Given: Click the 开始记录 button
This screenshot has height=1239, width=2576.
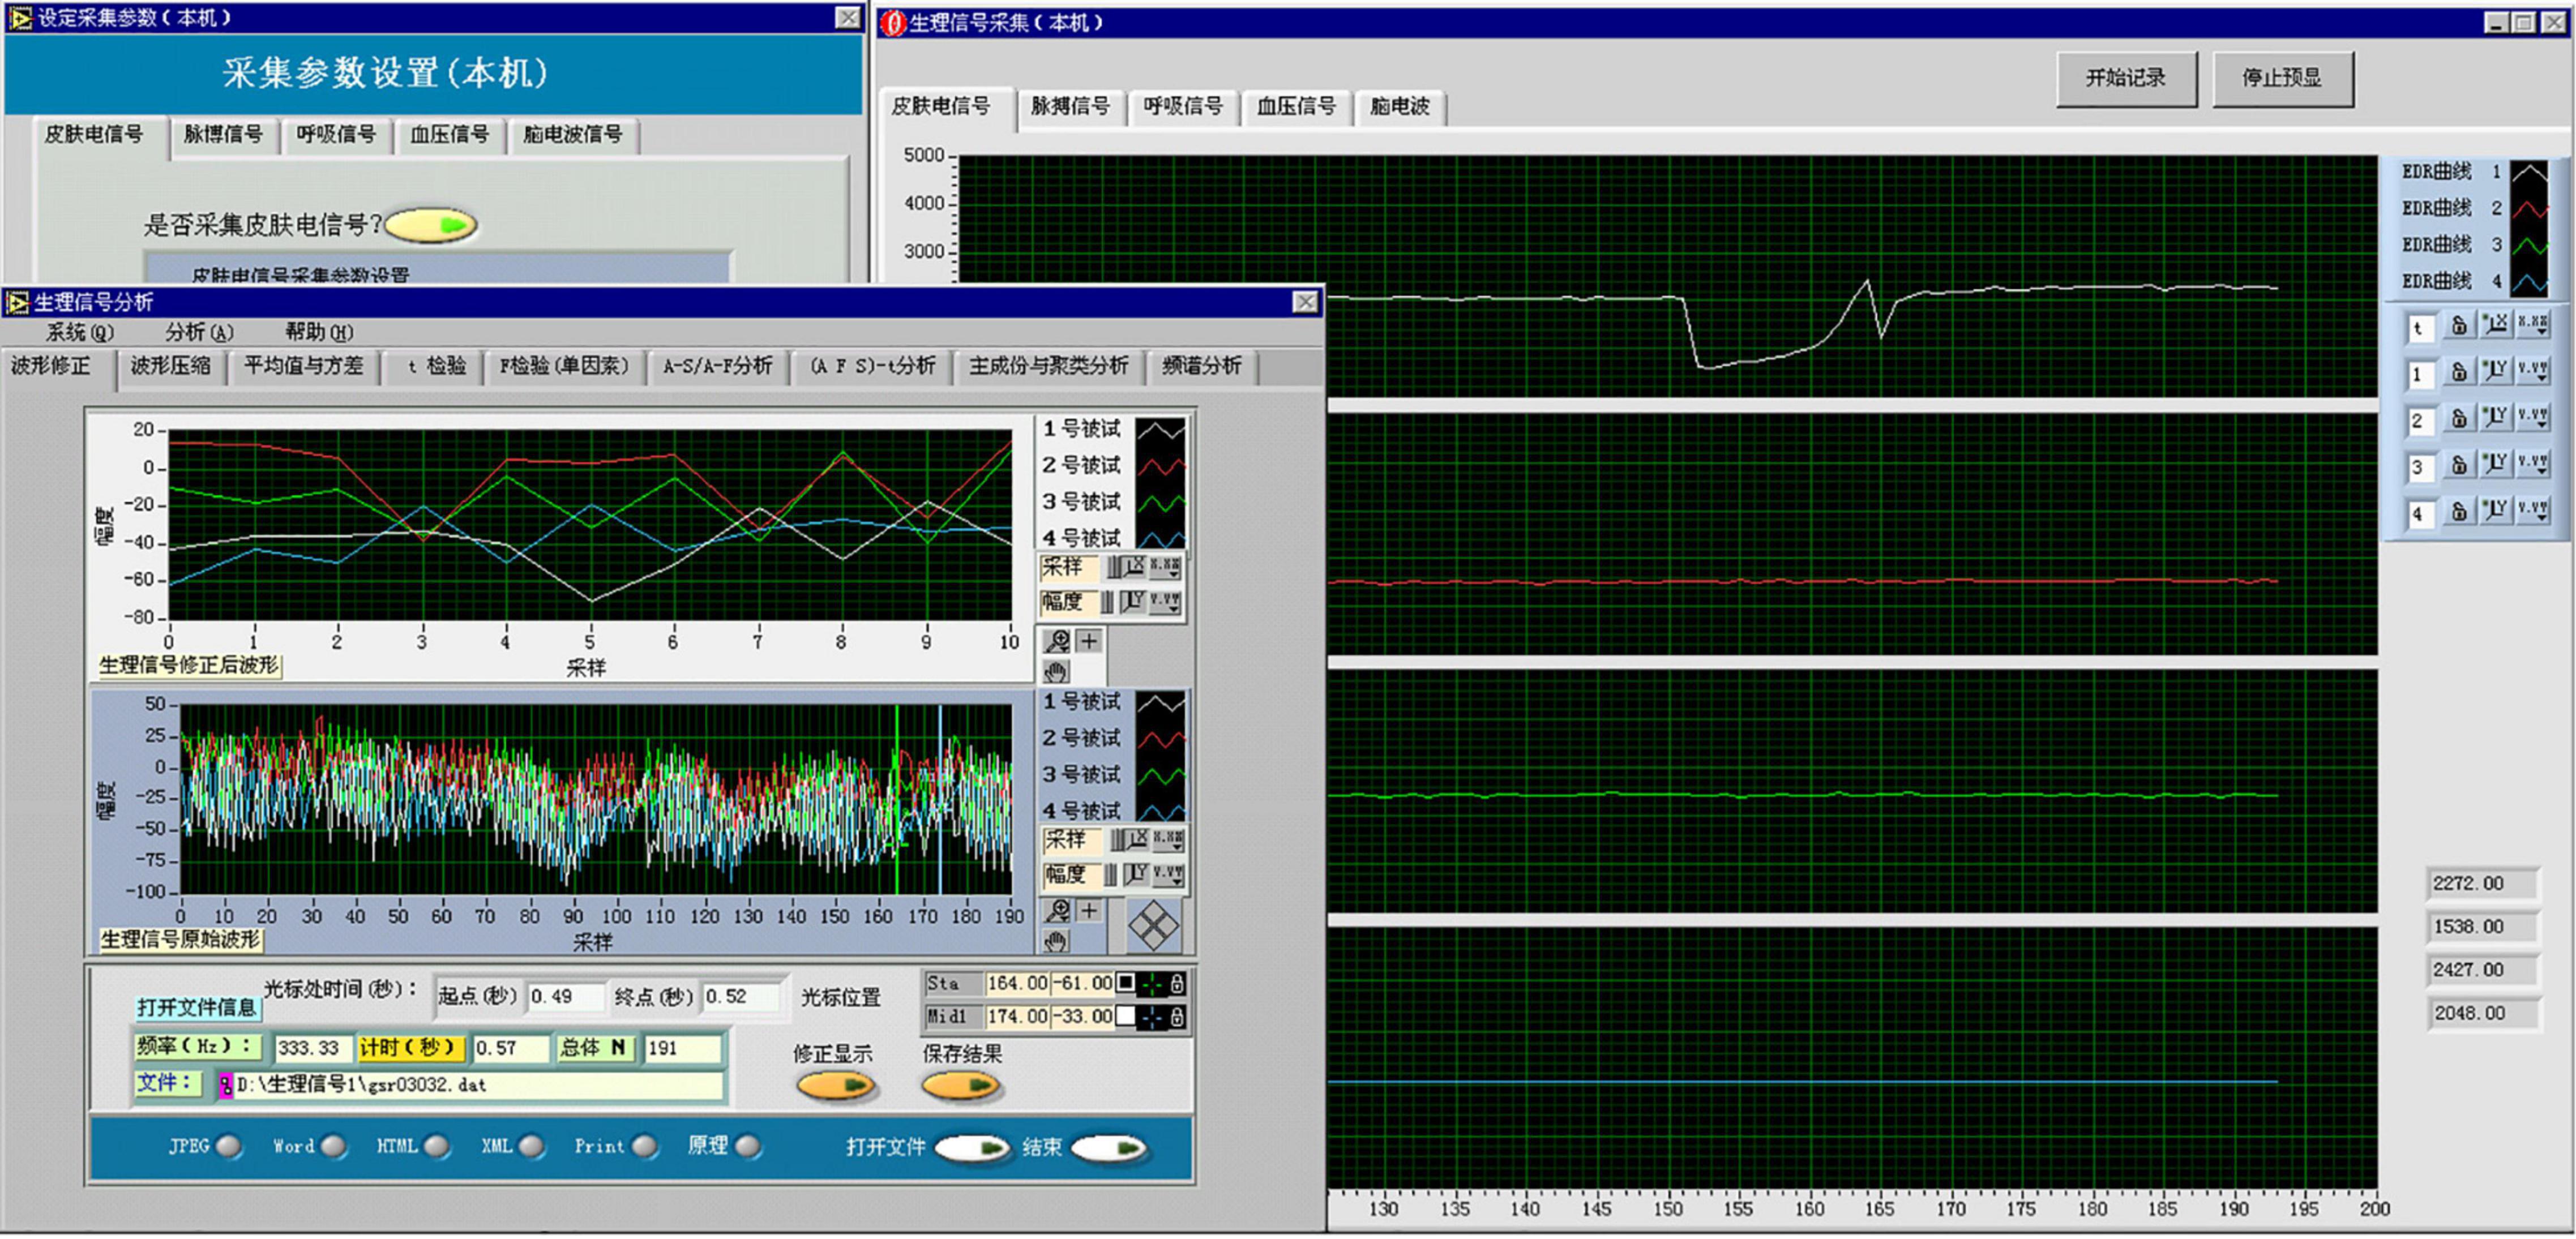Looking at the screenshot, I should point(2126,78).
